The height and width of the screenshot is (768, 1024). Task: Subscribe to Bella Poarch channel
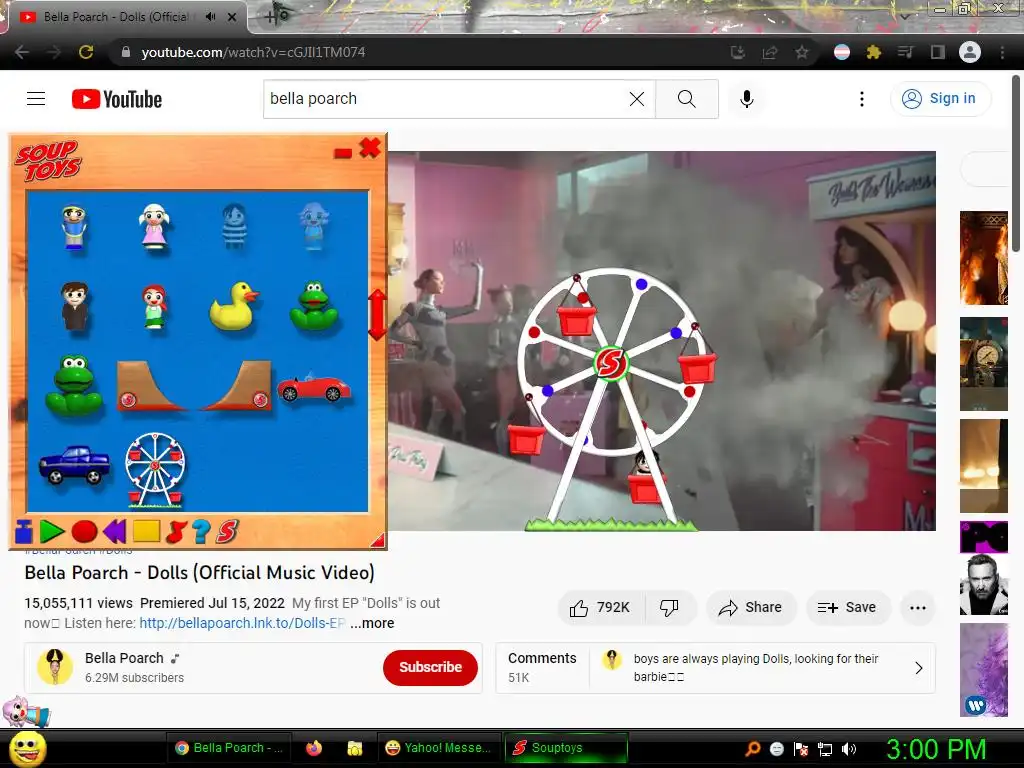pos(430,667)
